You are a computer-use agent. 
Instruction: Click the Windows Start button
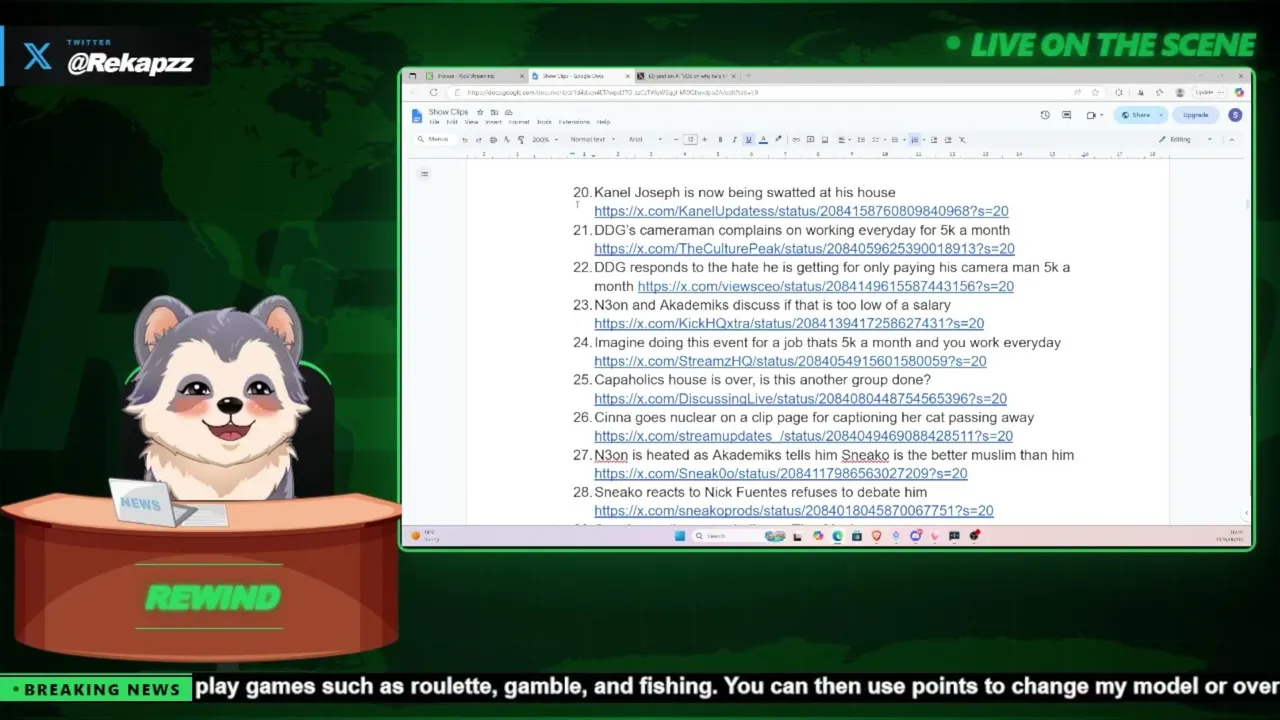(680, 536)
